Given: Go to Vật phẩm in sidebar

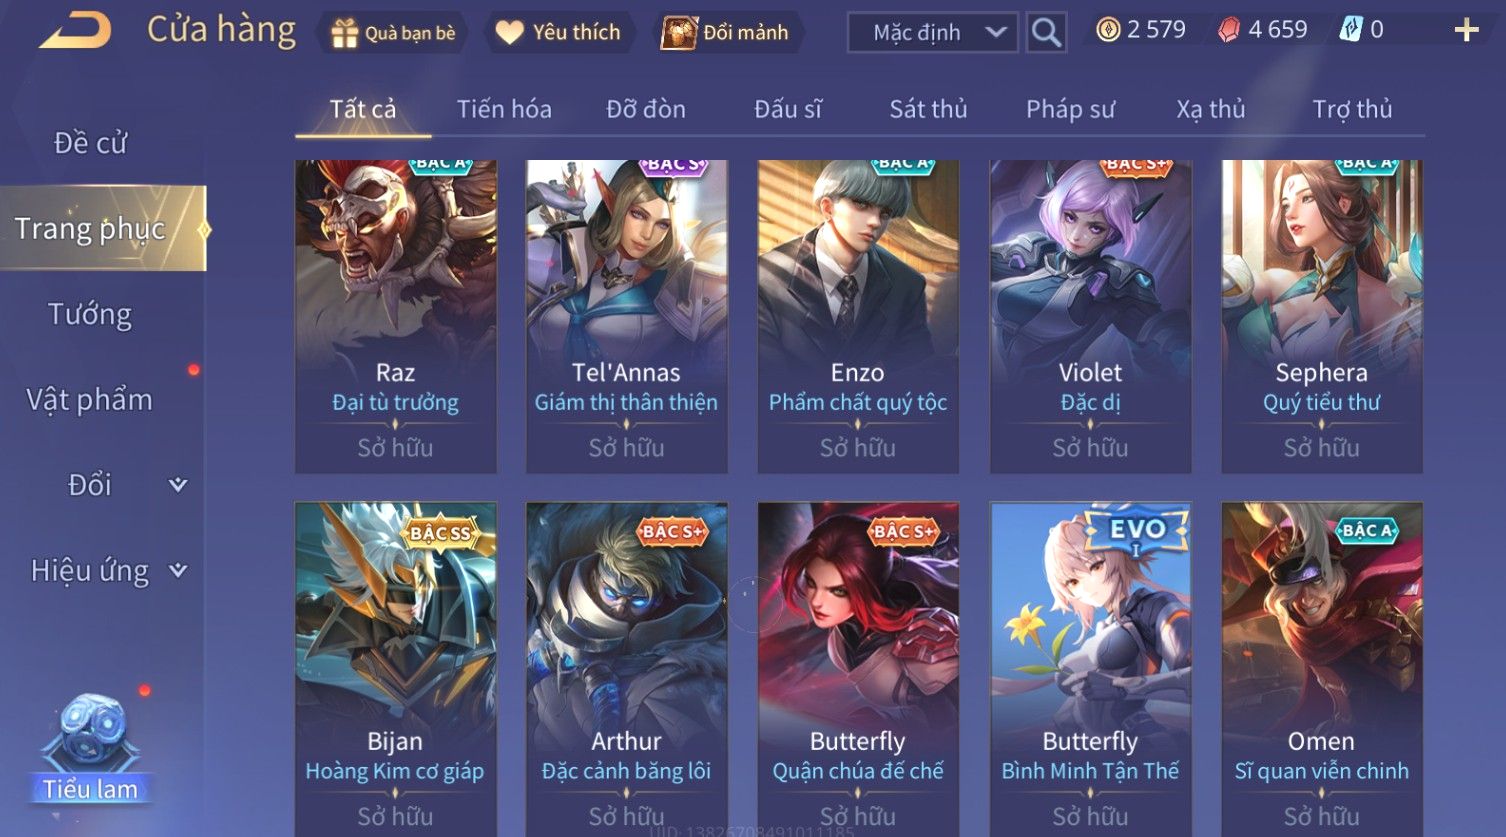Looking at the screenshot, I should 90,400.
